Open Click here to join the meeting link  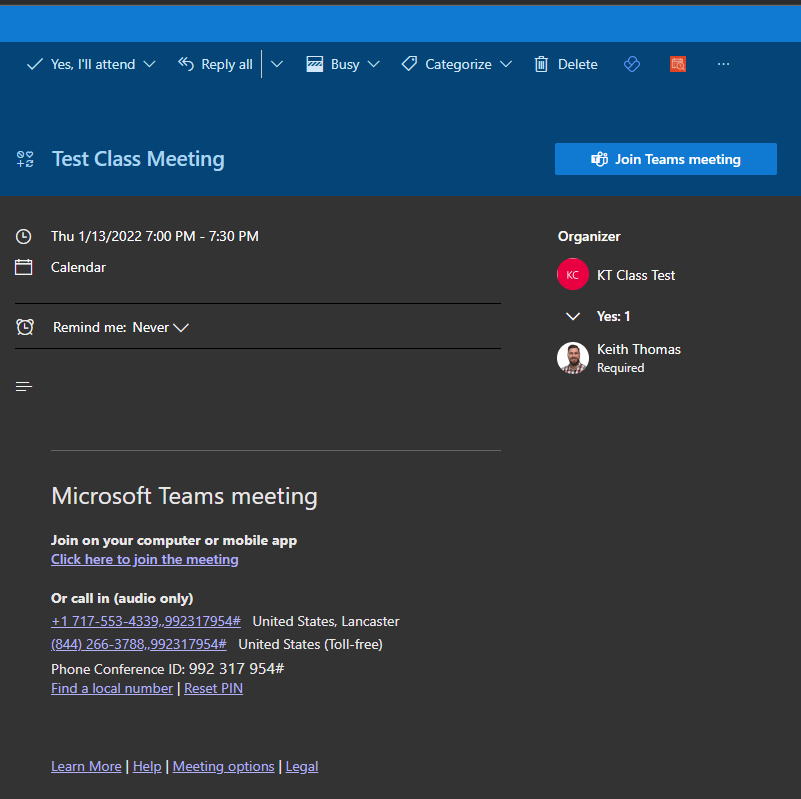(x=145, y=559)
